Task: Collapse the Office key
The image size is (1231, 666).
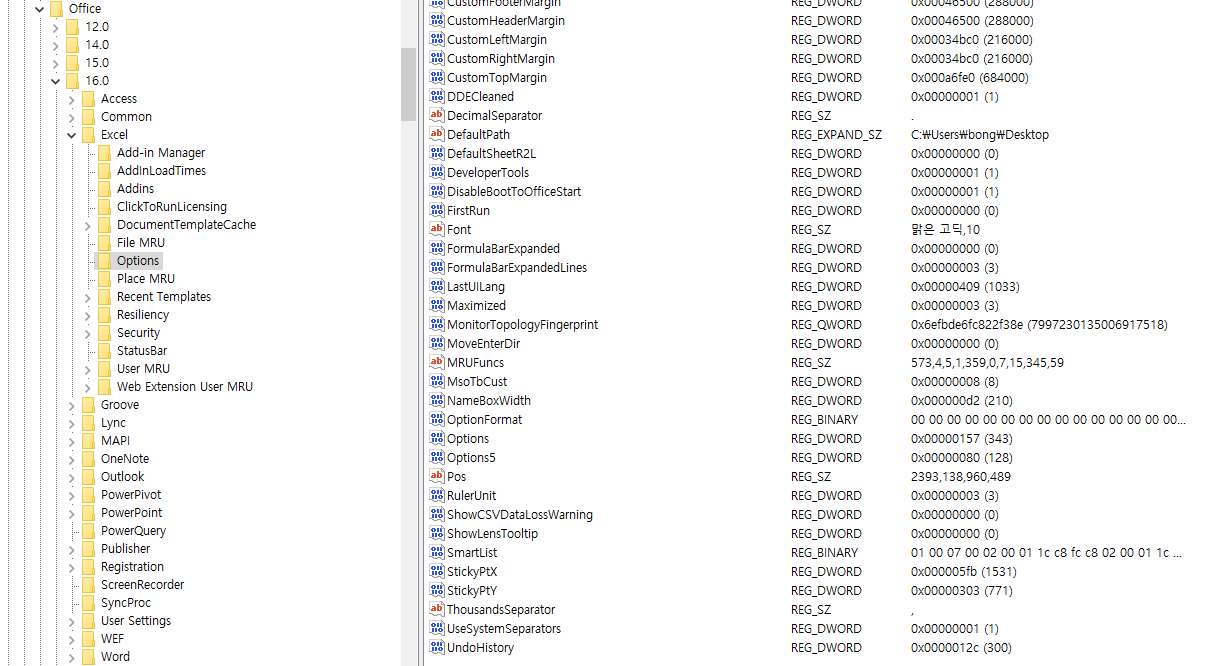Action: tap(39, 9)
